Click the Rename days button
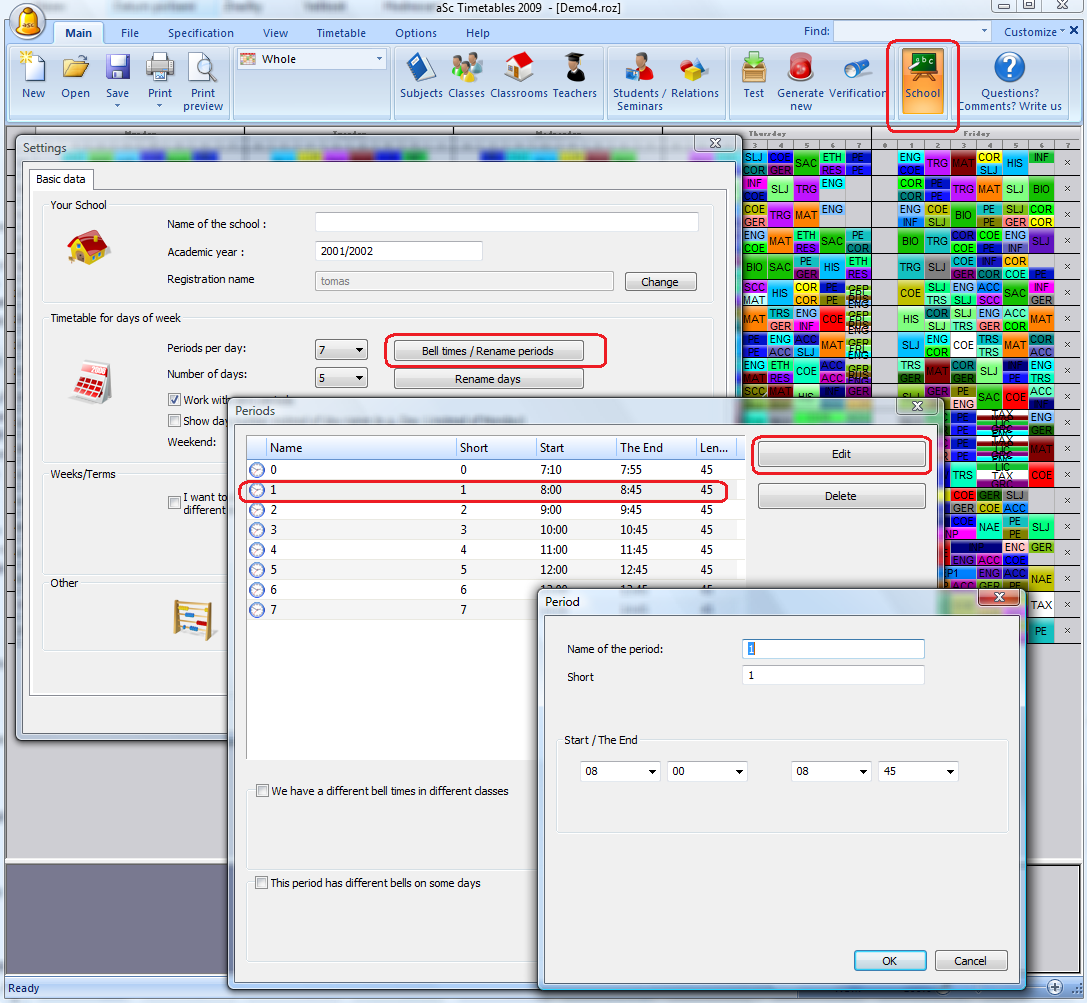Viewport: 1087px width, 1003px height. pyautogui.click(x=488, y=379)
